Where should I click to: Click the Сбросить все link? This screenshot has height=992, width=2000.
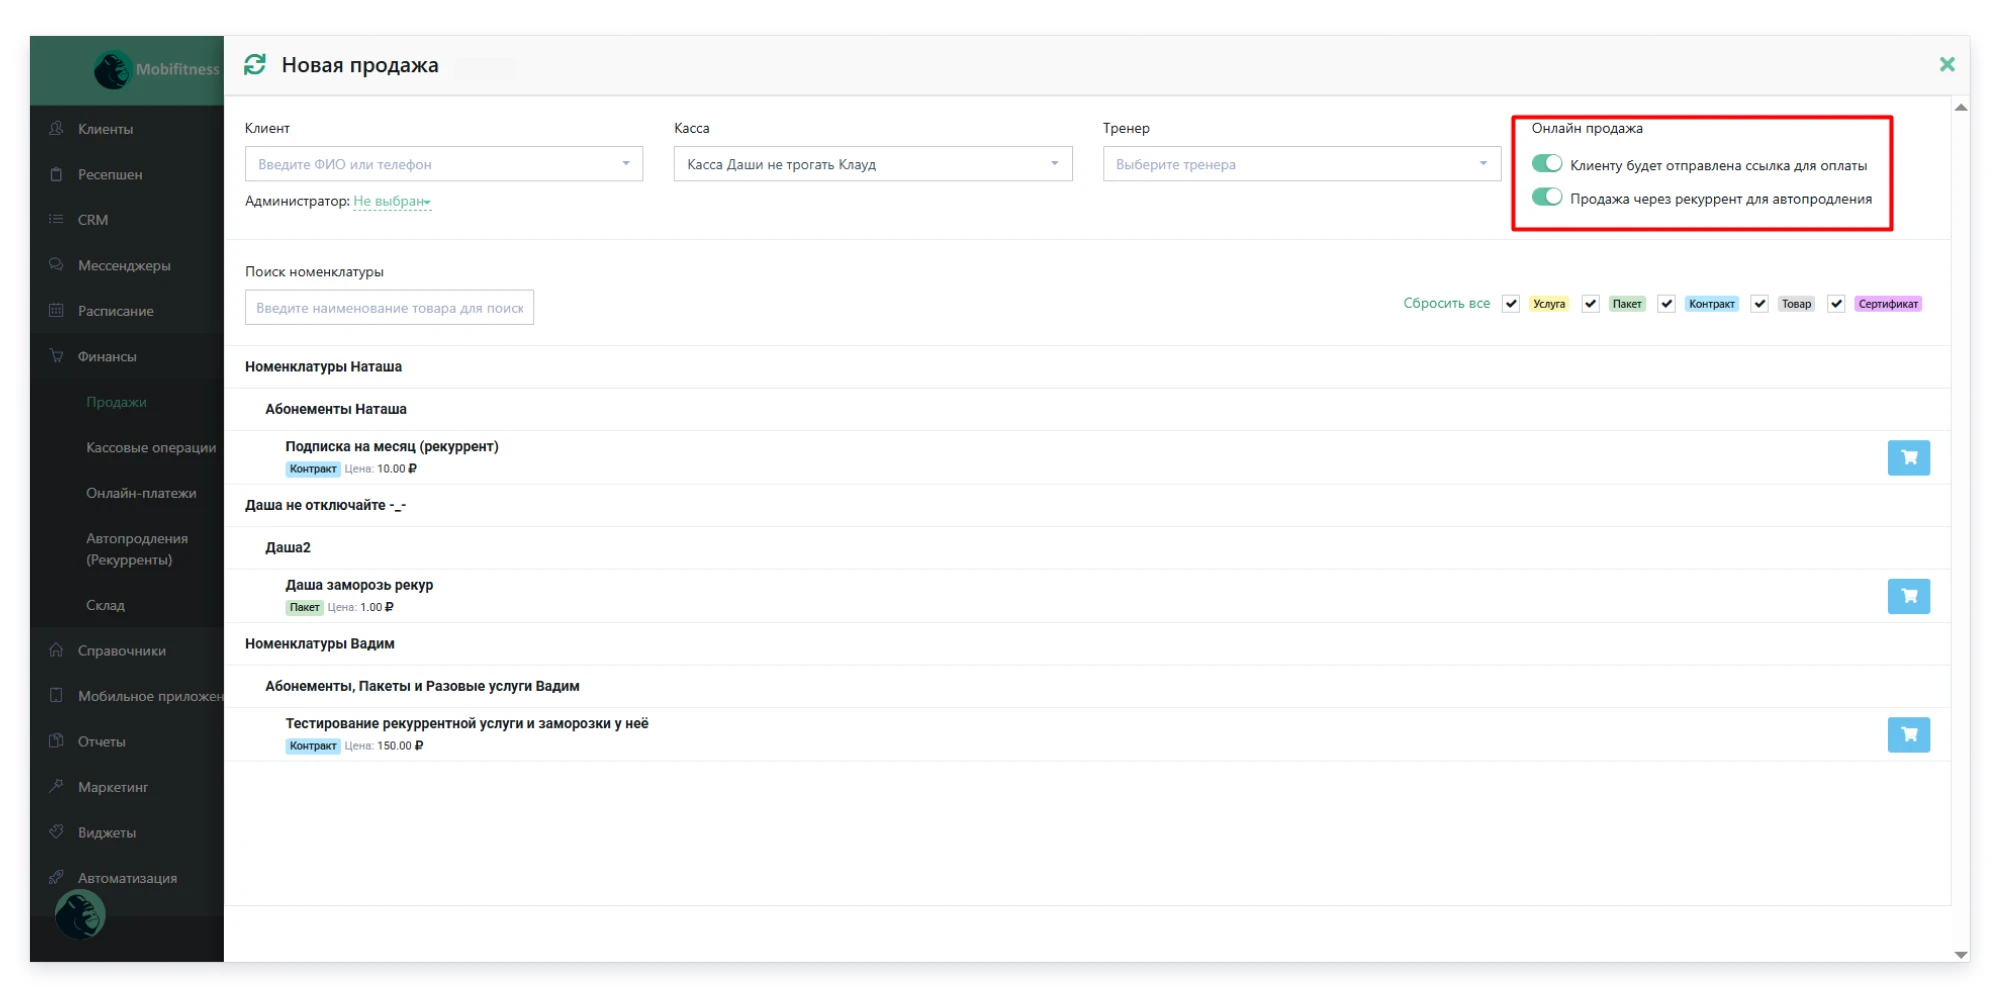[1446, 303]
